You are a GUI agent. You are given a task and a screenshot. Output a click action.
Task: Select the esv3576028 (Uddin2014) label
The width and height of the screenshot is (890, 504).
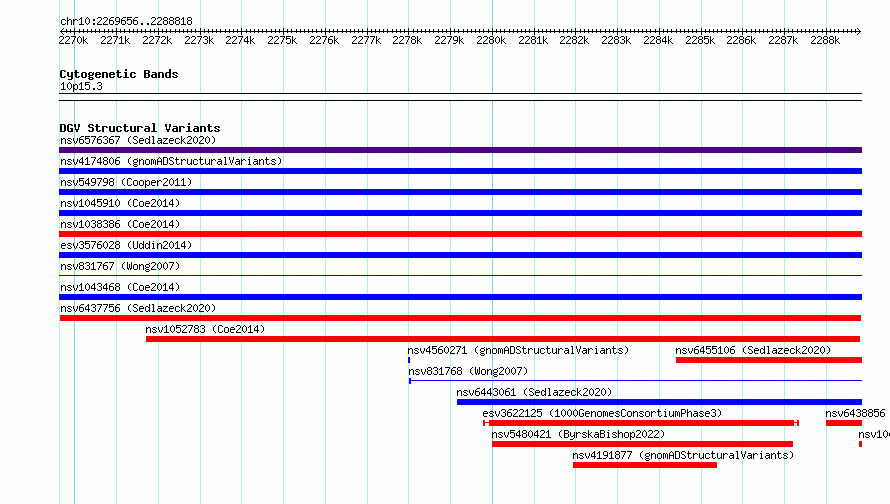click(126, 245)
